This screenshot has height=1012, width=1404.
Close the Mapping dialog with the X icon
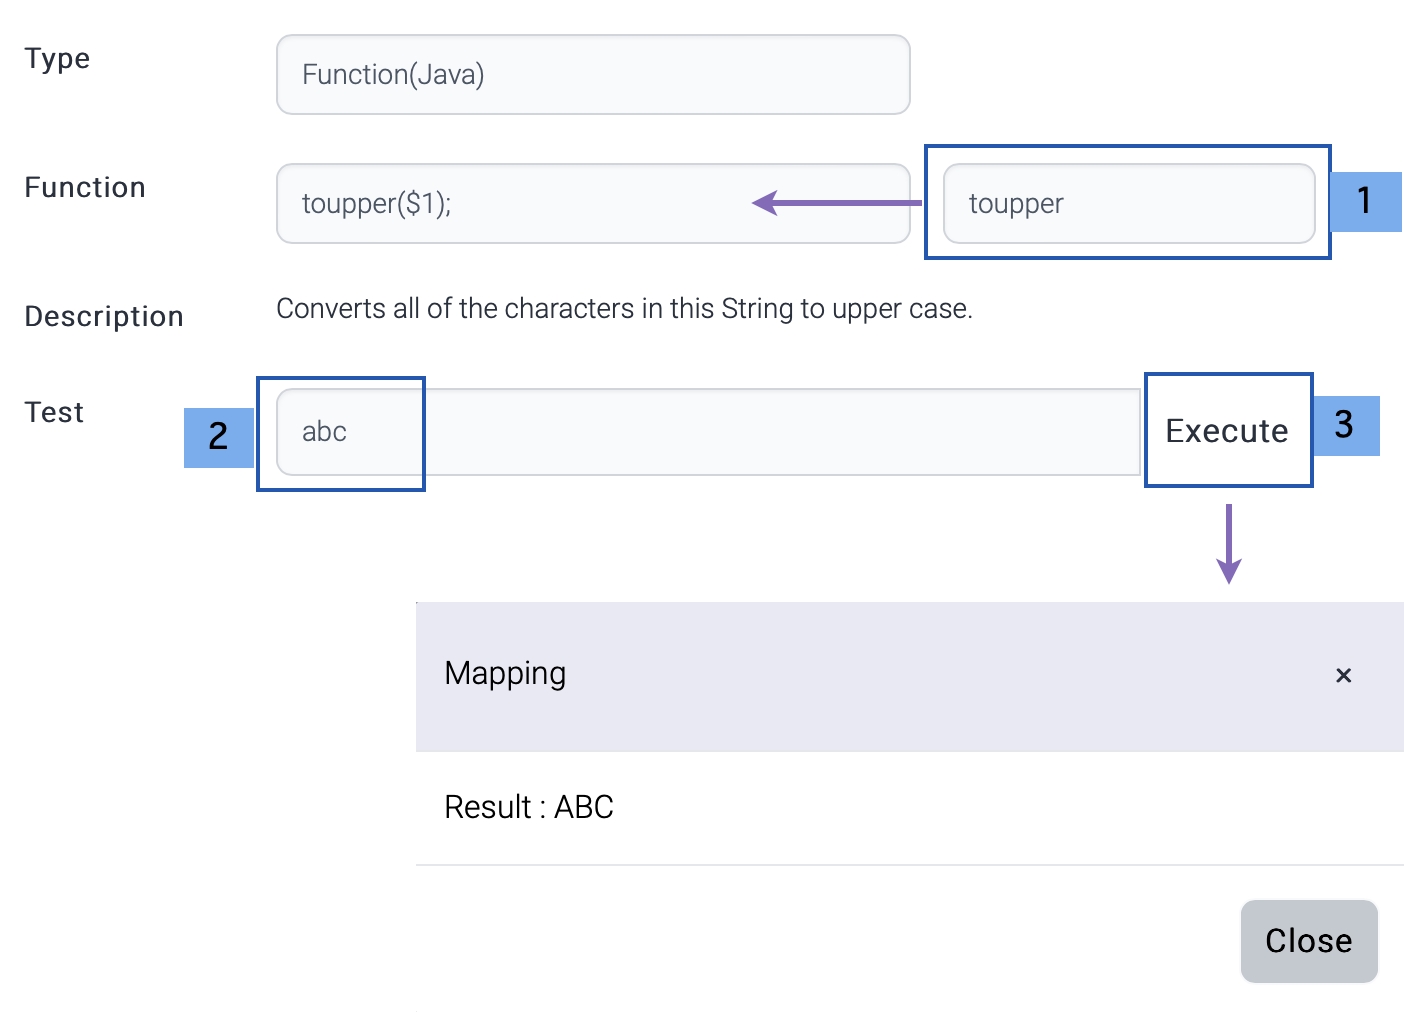pyautogui.click(x=1344, y=676)
